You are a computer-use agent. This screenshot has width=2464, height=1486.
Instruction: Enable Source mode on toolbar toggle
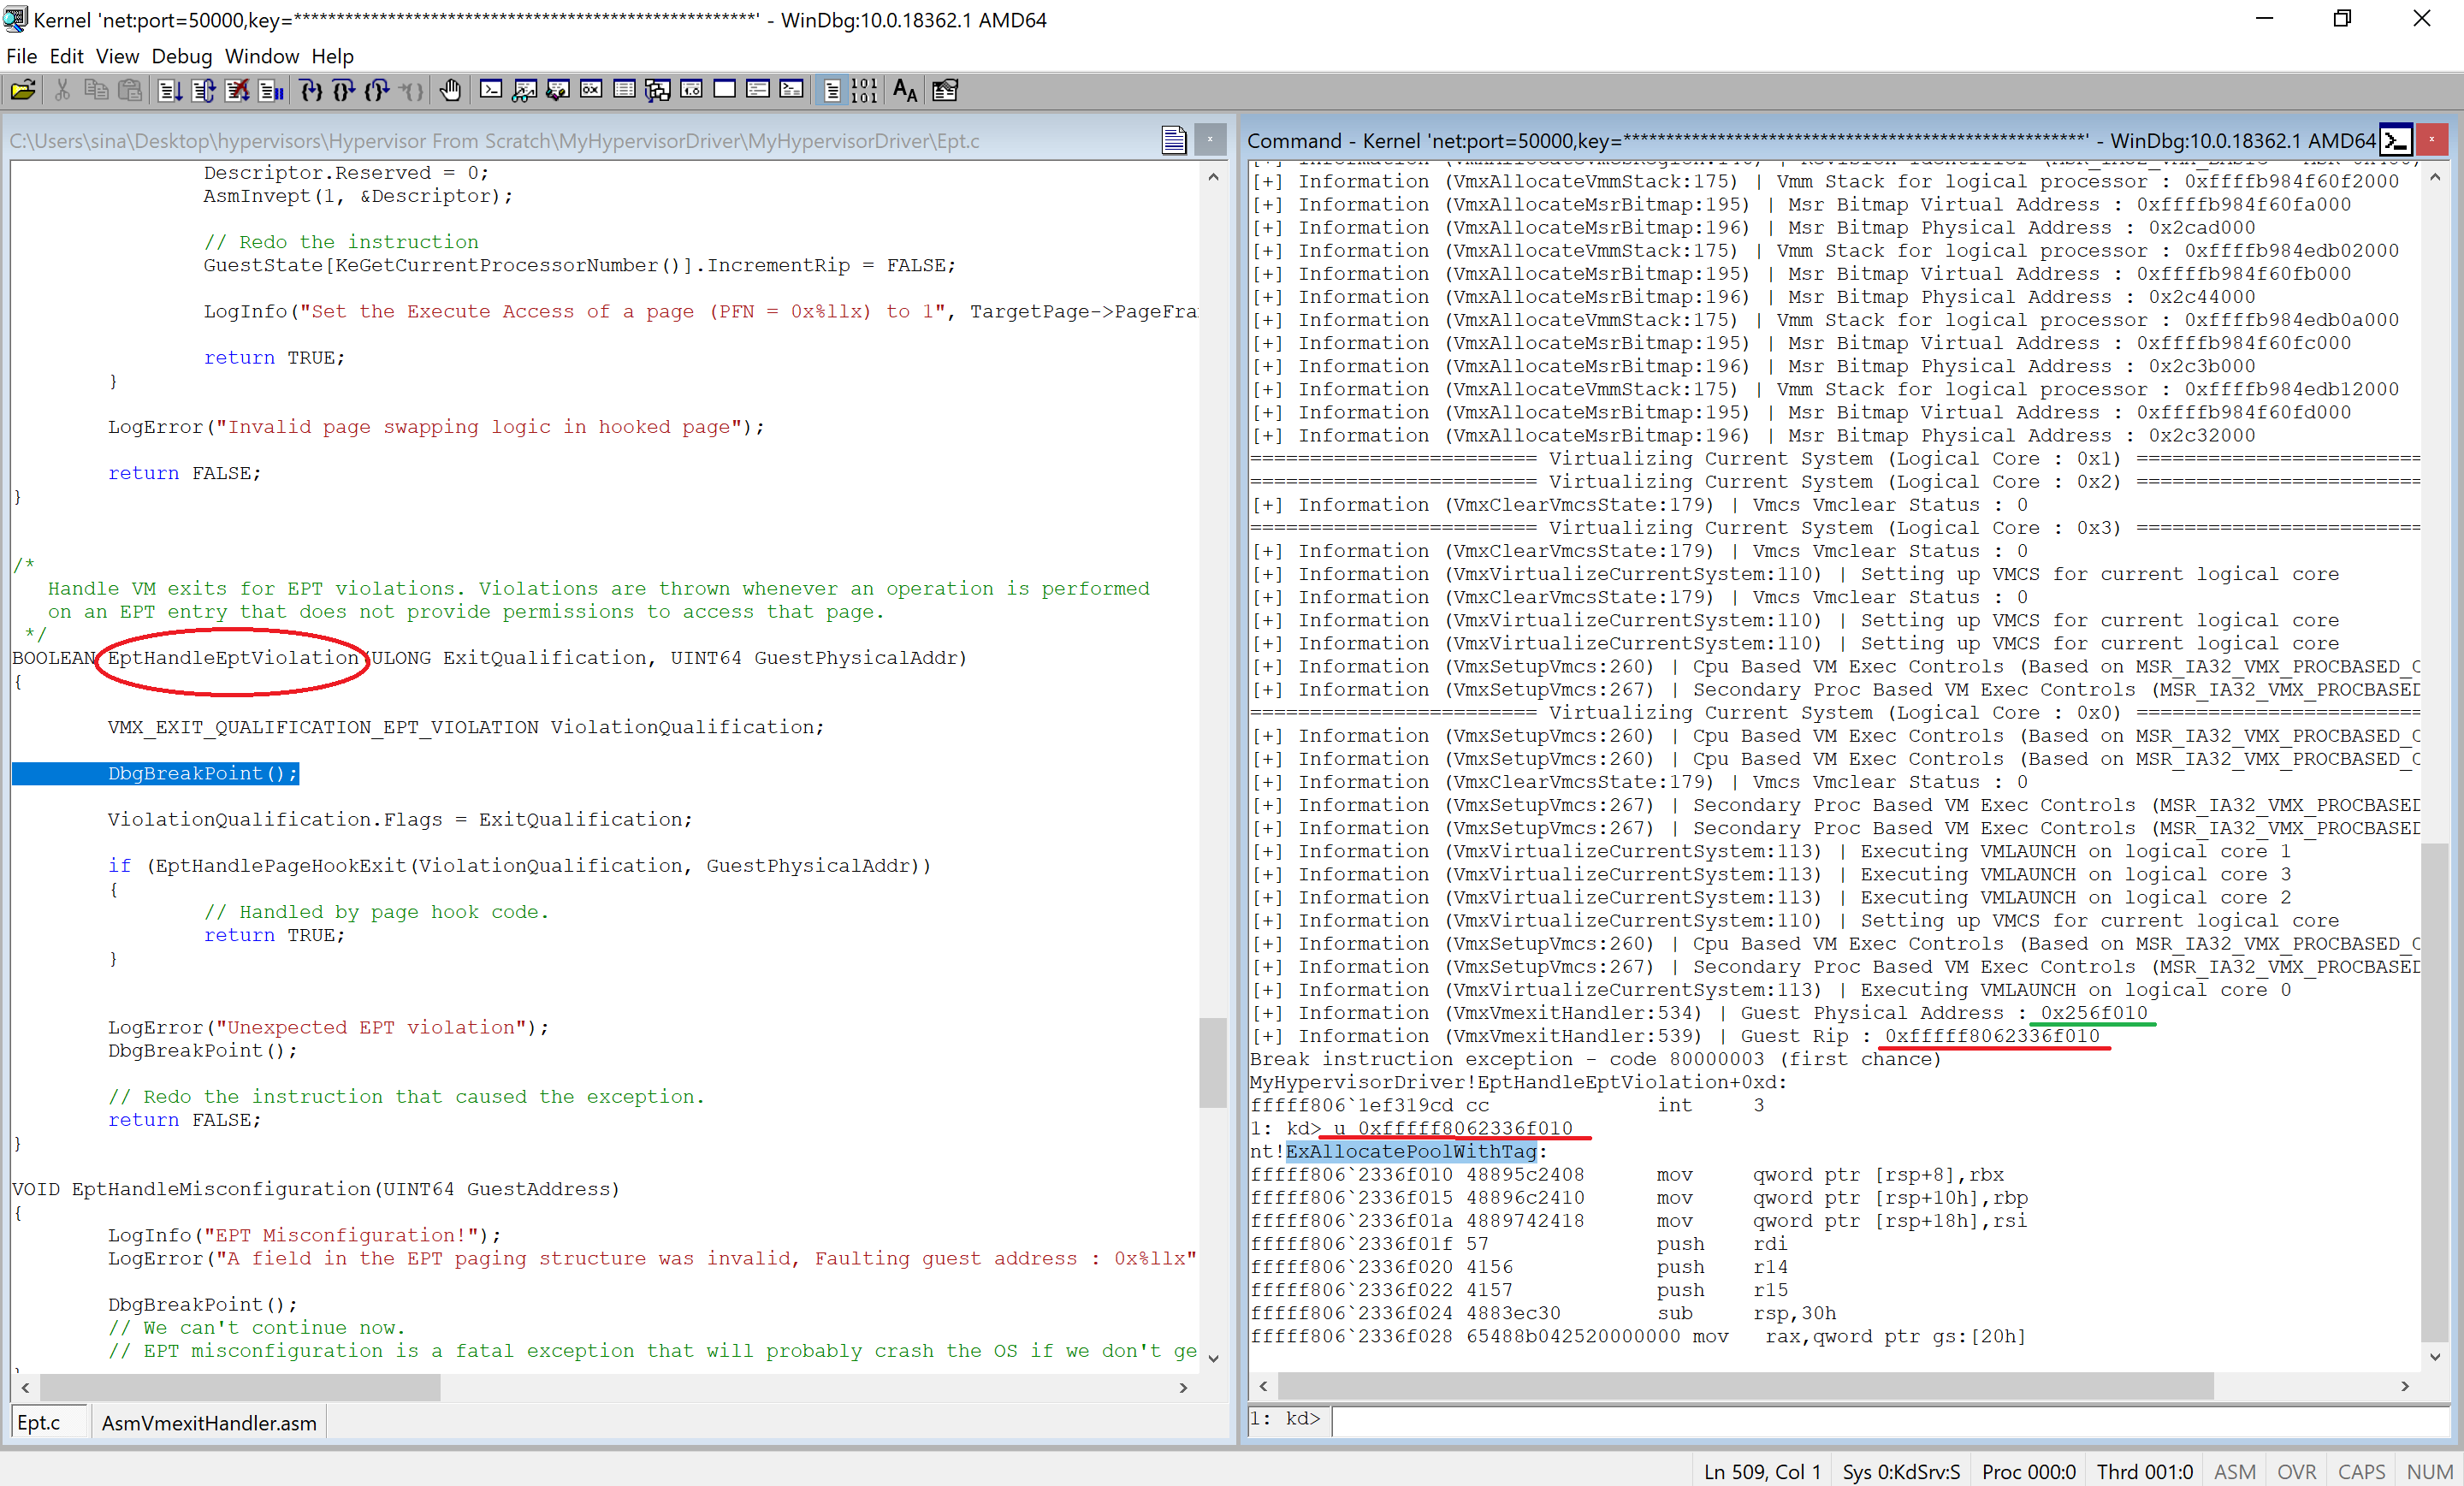pyautogui.click(x=831, y=91)
